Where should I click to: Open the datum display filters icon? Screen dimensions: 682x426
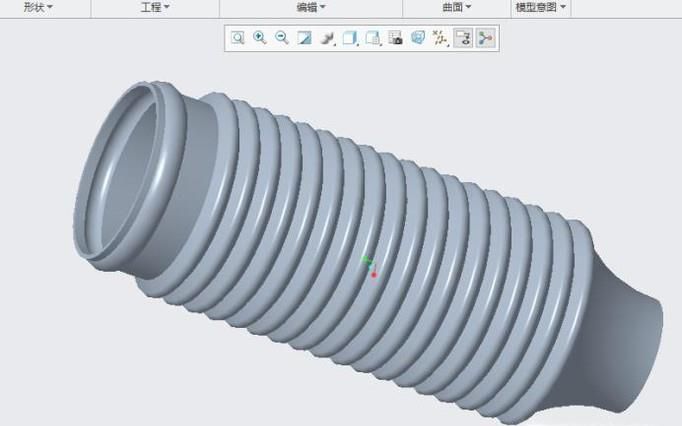[440, 38]
